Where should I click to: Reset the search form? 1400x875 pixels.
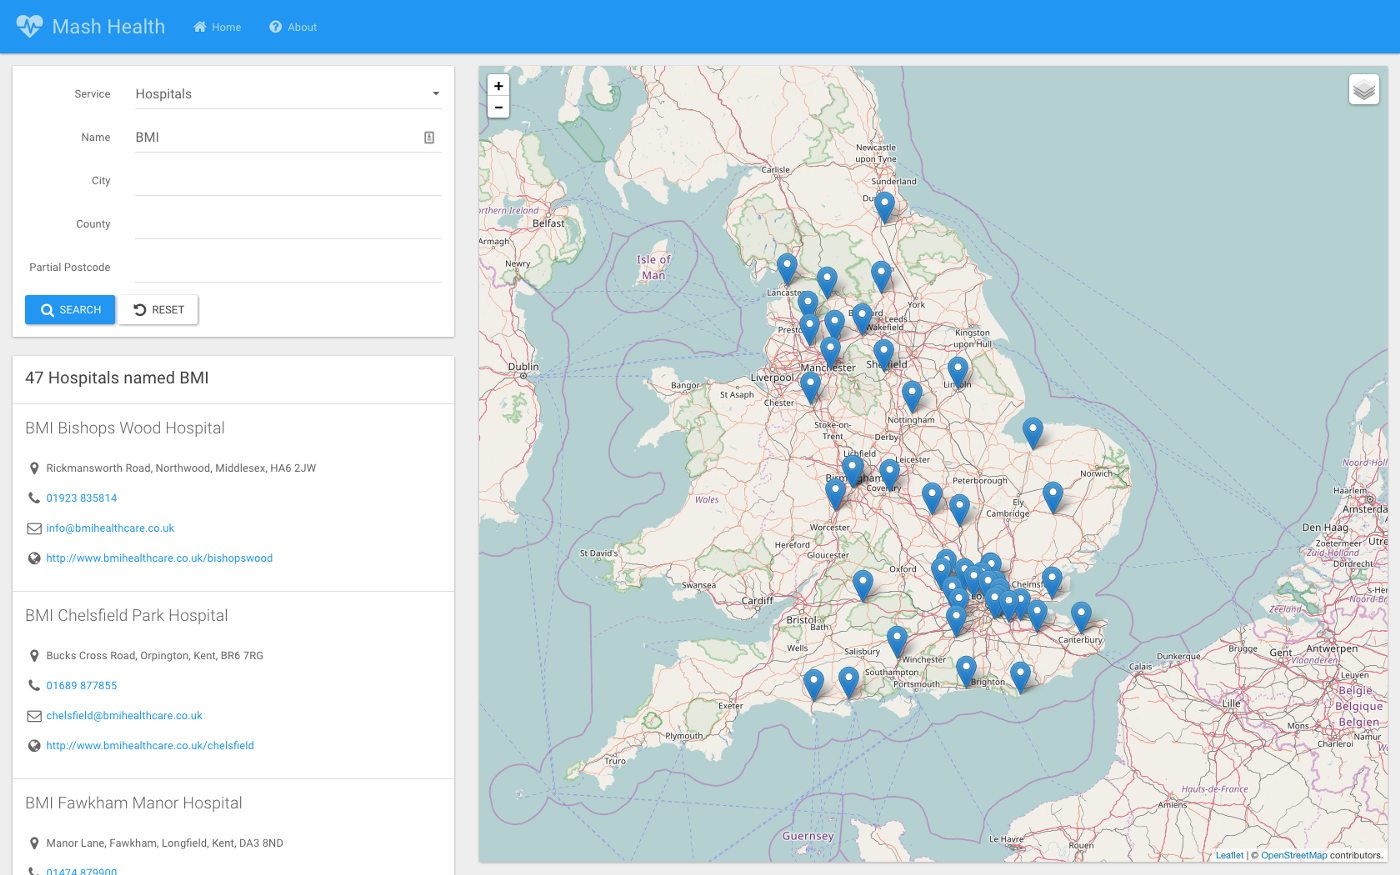click(x=159, y=310)
